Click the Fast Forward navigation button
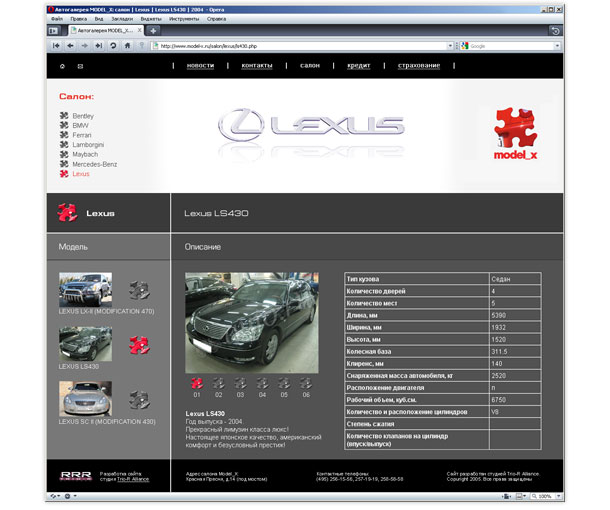 99,46
